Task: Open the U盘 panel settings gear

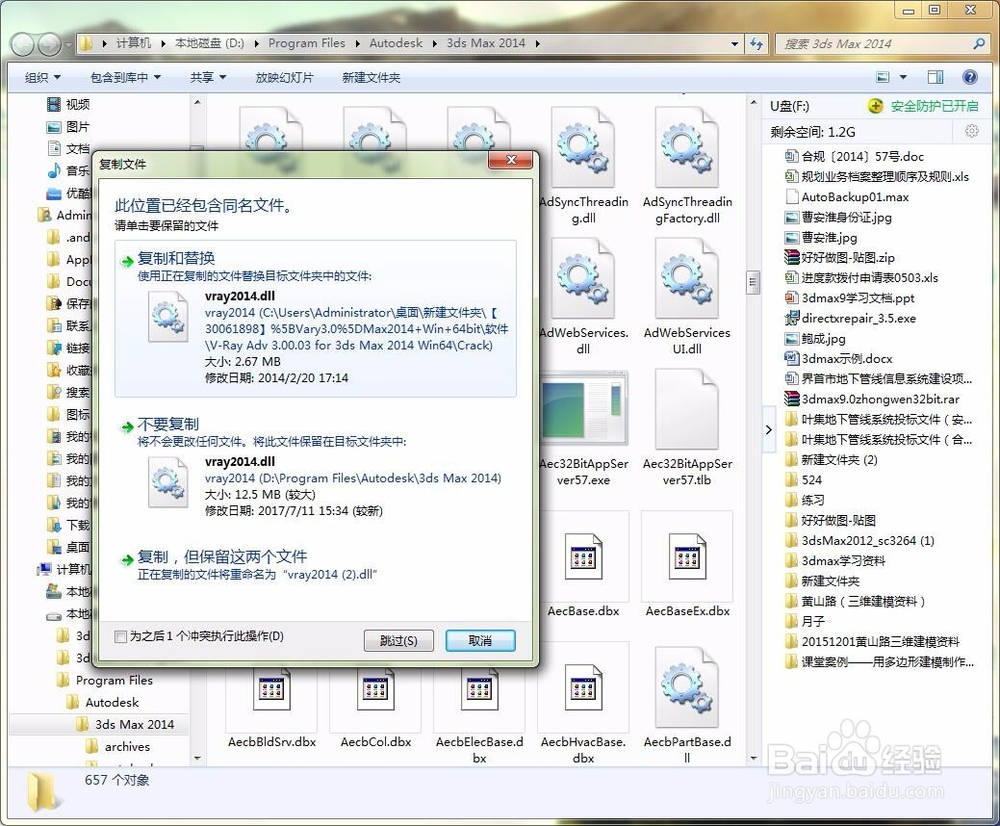Action: pos(971,131)
